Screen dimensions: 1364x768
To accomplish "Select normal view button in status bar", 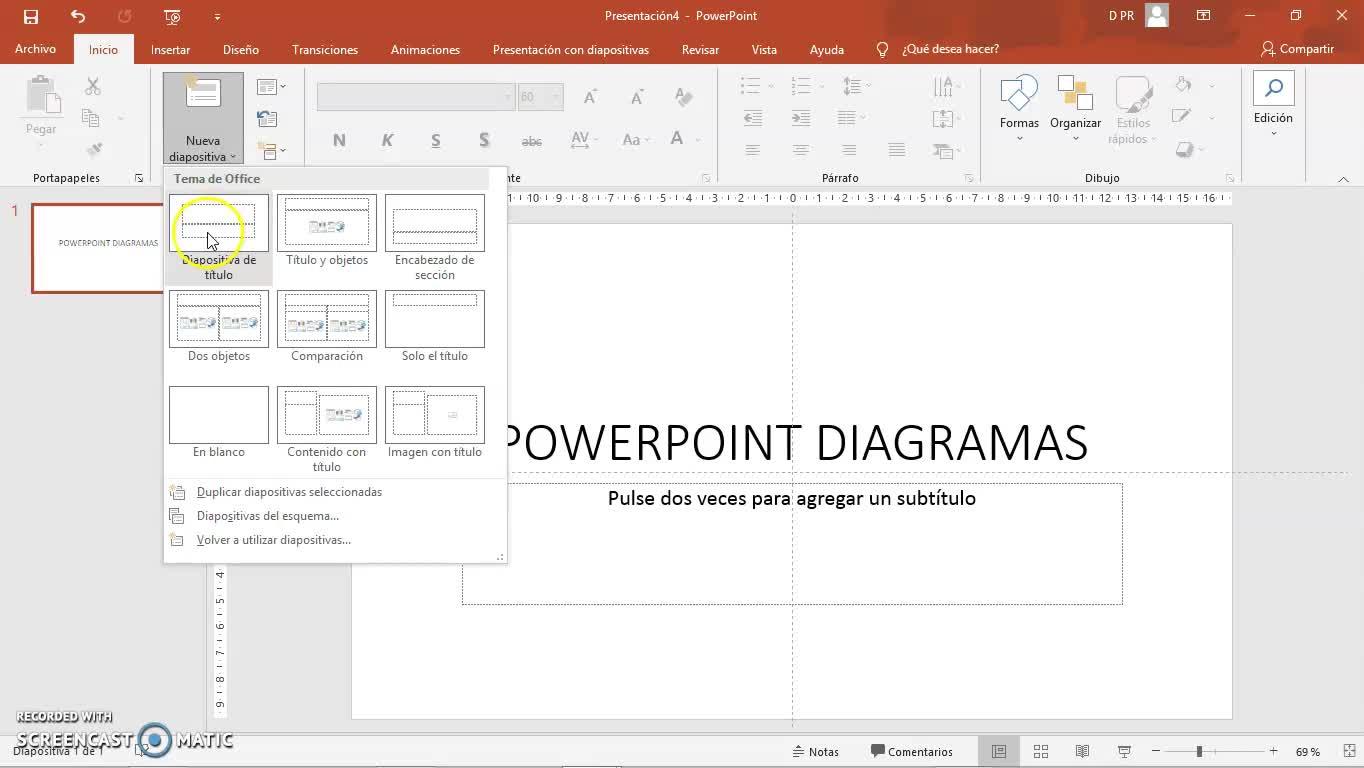I will tap(998, 751).
